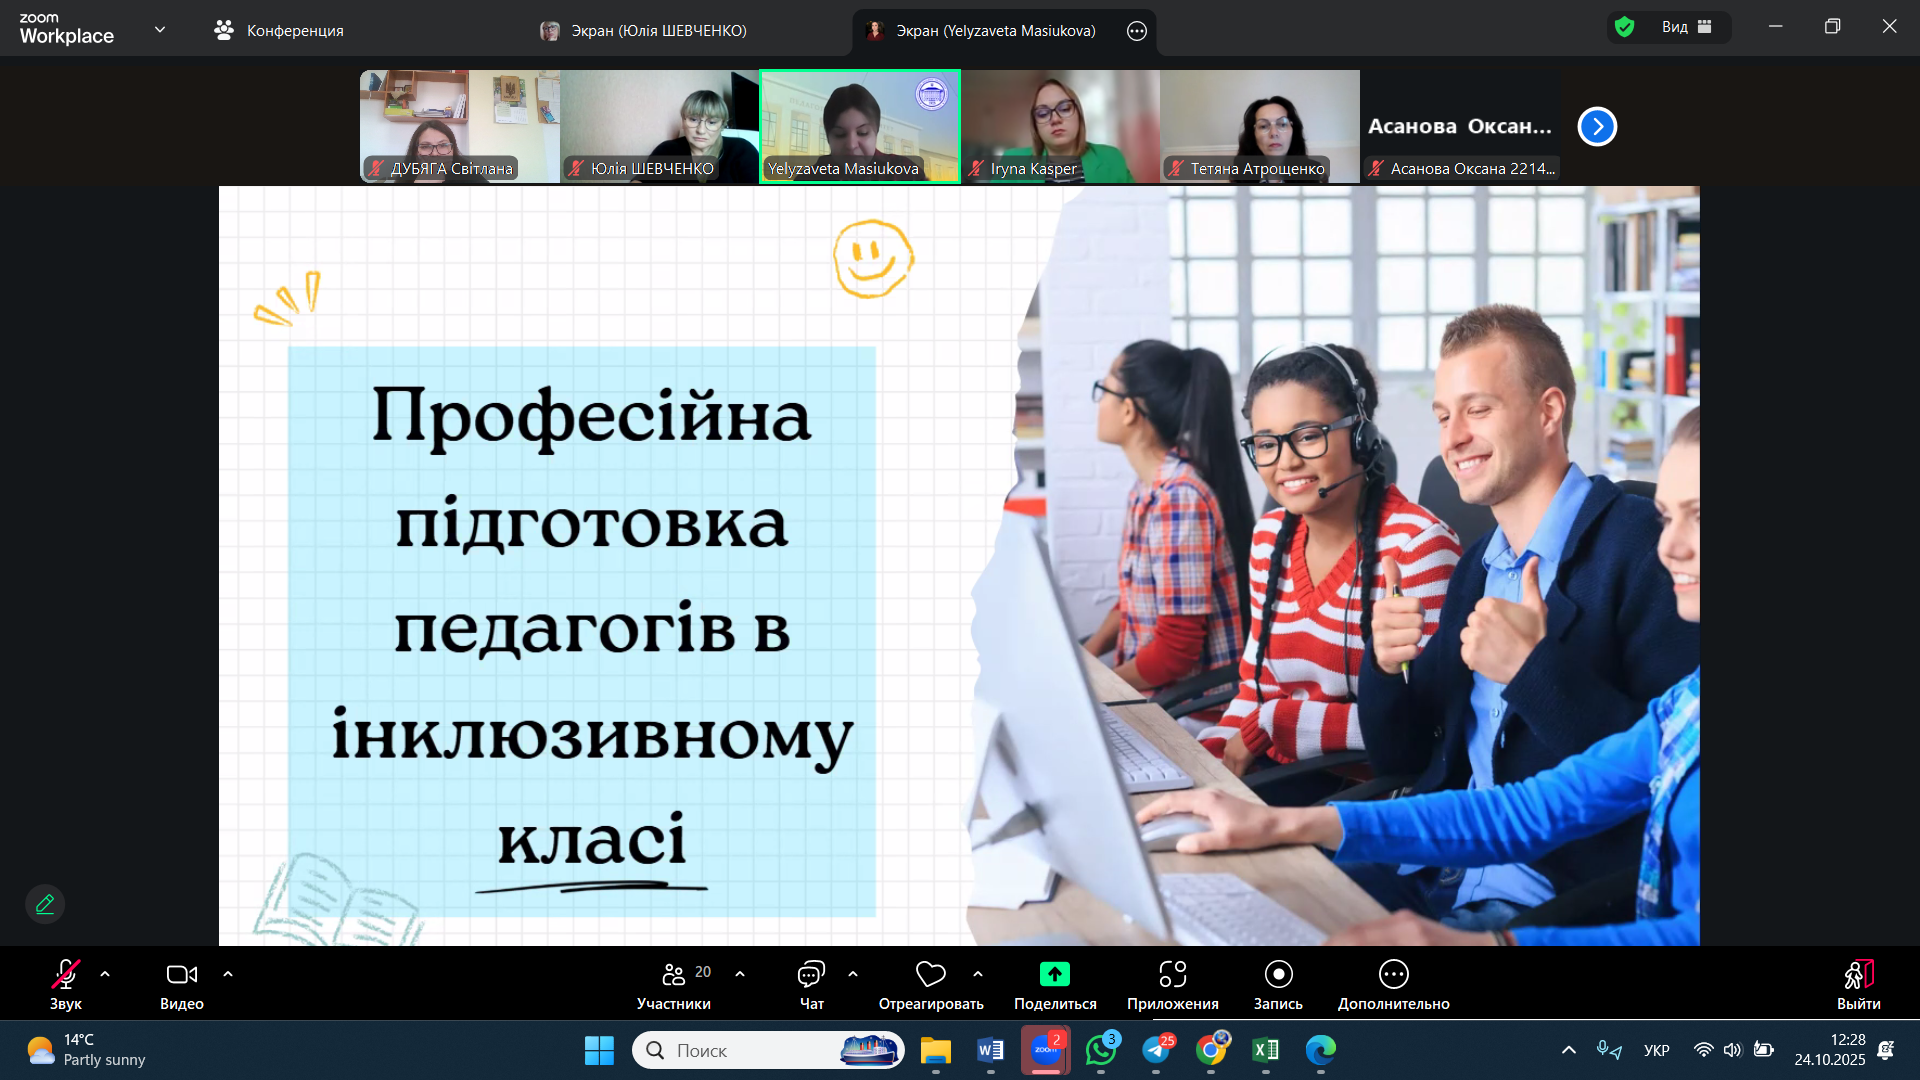Open Zoom Workplace dropdown chevron

[x=160, y=30]
